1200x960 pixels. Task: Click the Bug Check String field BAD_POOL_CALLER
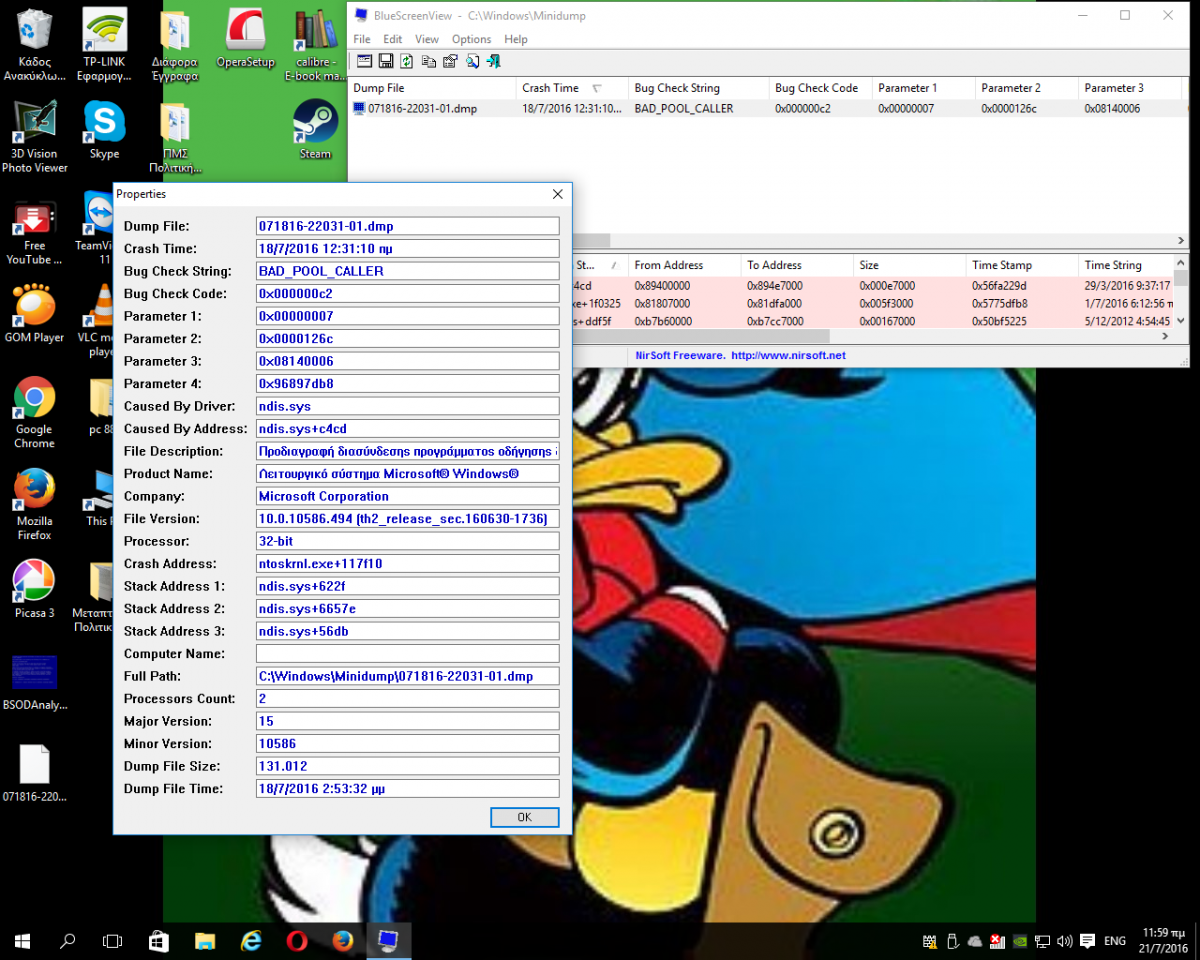(x=407, y=271)
